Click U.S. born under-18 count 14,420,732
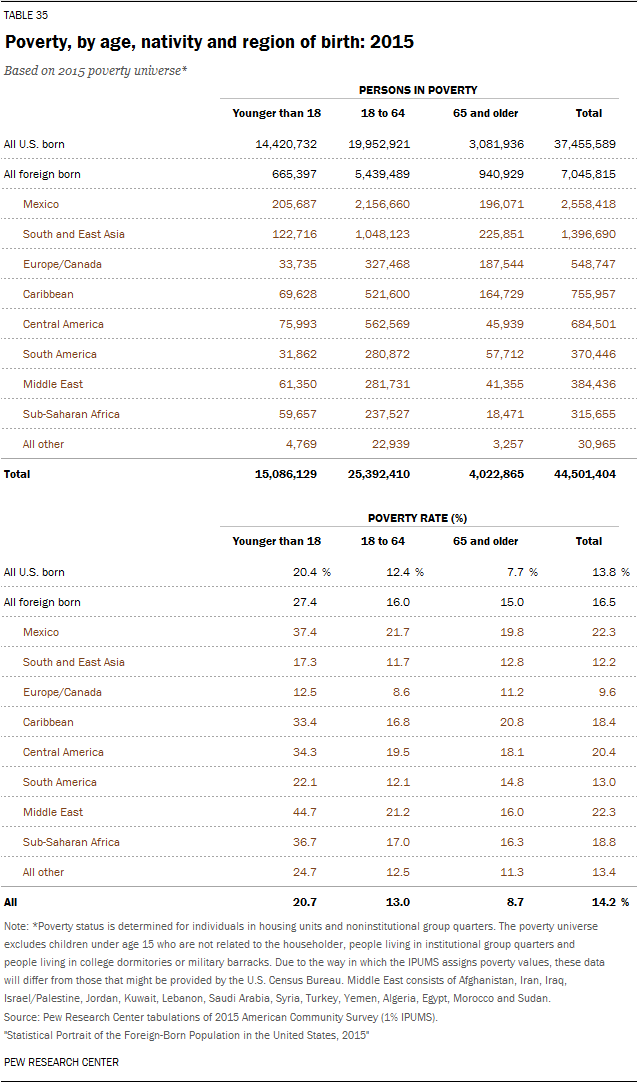 (286, 144)
